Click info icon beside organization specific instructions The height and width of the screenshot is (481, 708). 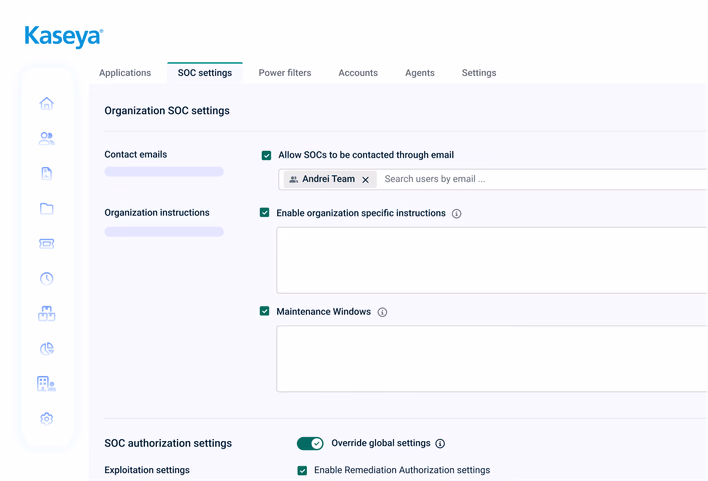point(456,214)
